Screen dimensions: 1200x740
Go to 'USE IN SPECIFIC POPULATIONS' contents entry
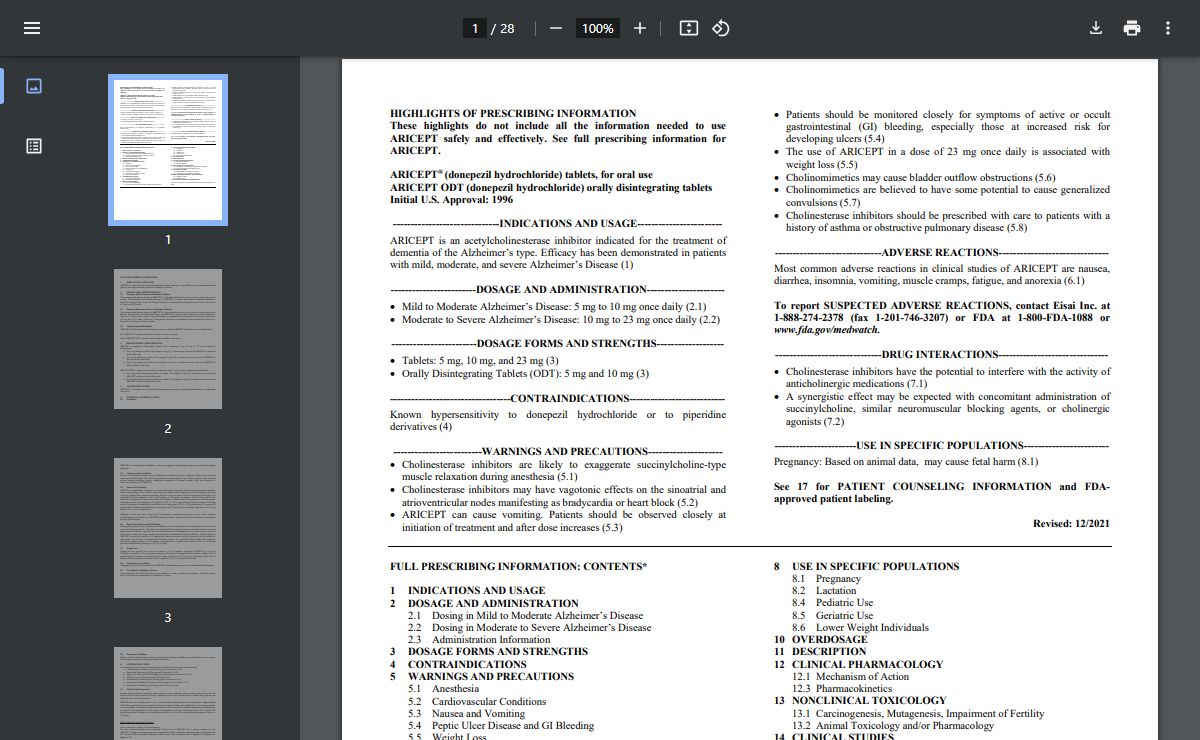click(x=875, y=567)
